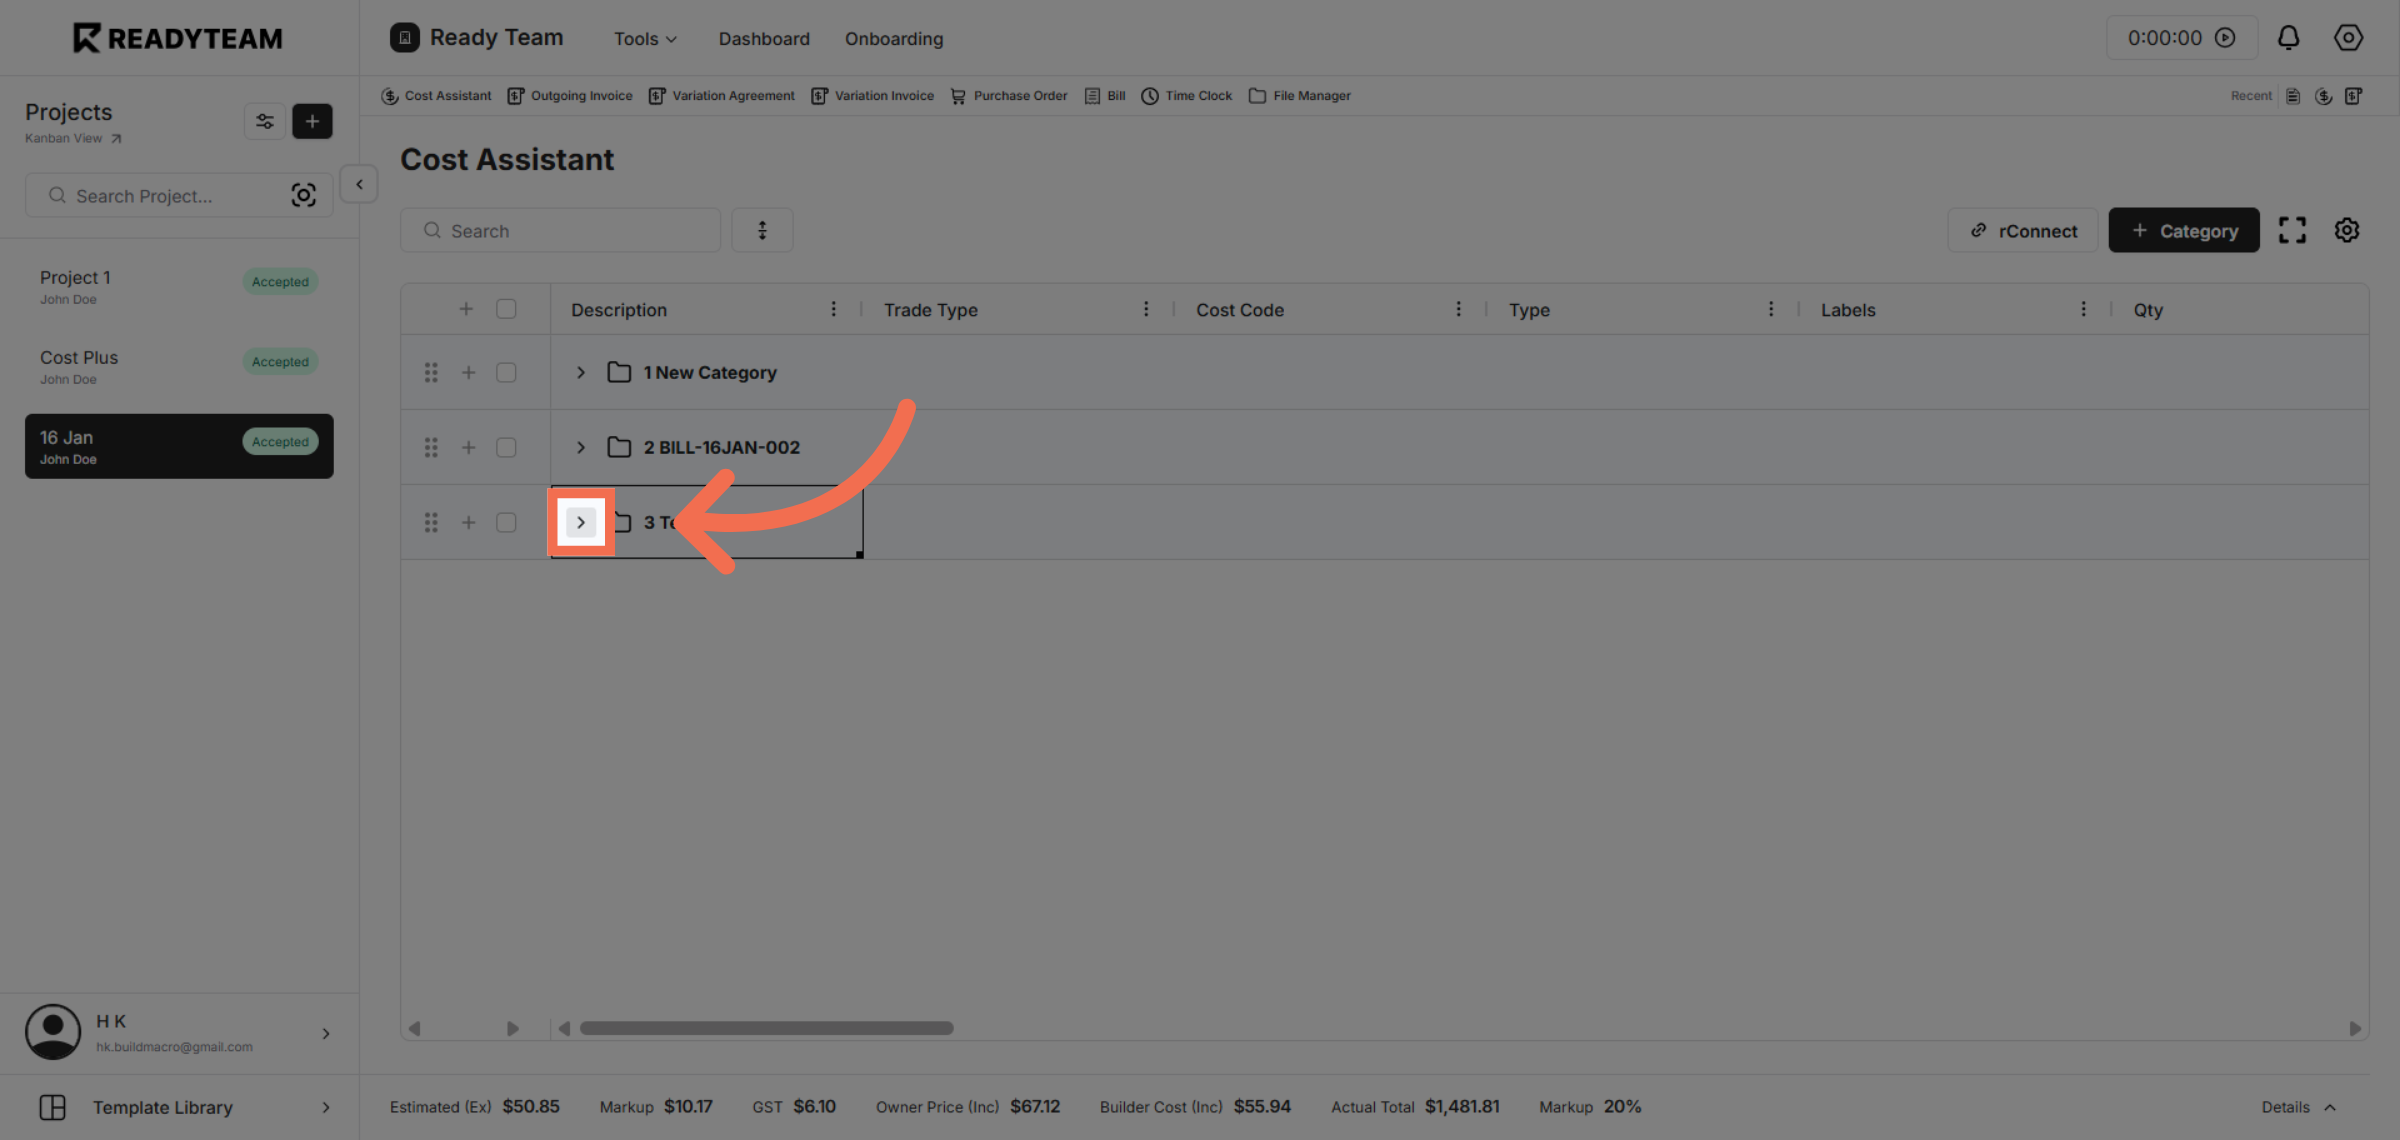Expand the 2 BILL-16JAN-002 category

pyautogui.click(x=580, y=447)
